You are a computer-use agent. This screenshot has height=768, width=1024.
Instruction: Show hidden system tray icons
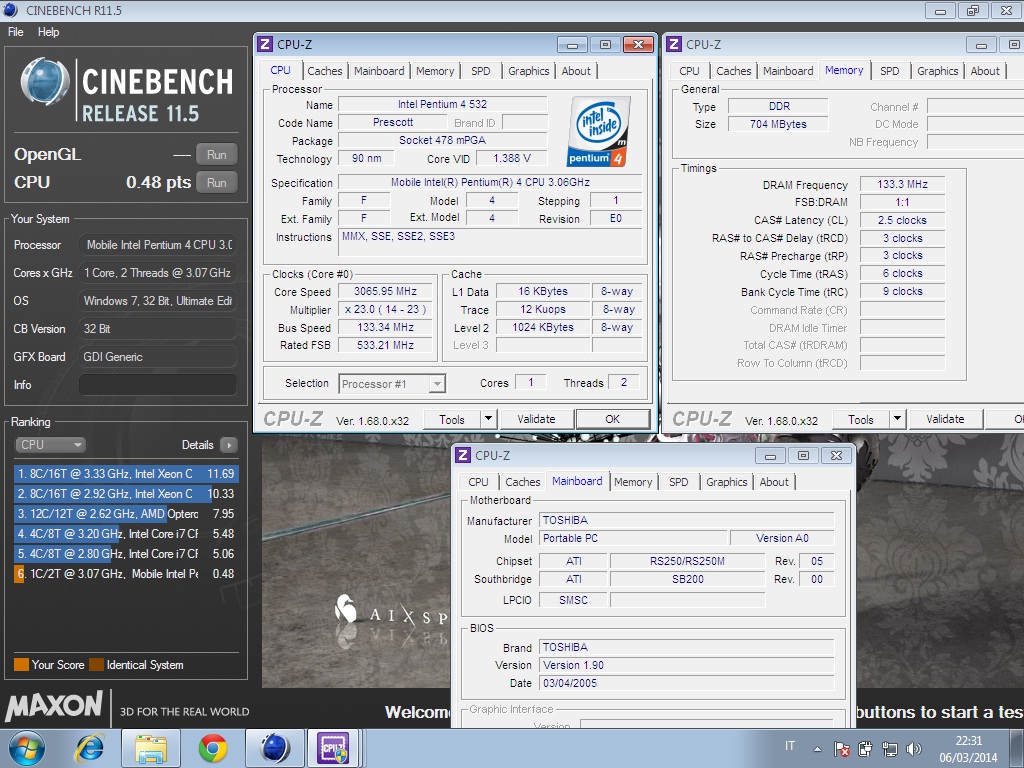point(817,748)
